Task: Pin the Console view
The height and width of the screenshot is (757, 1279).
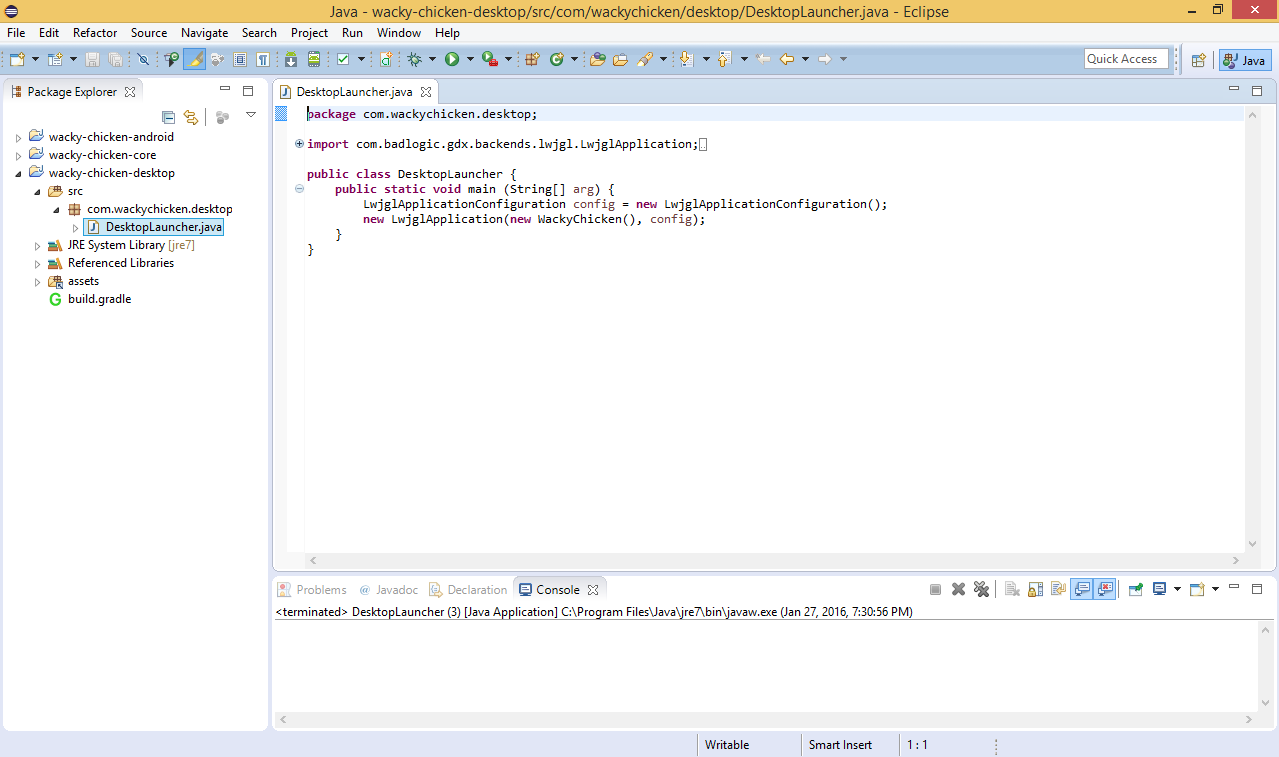Action: [1136, 590]
